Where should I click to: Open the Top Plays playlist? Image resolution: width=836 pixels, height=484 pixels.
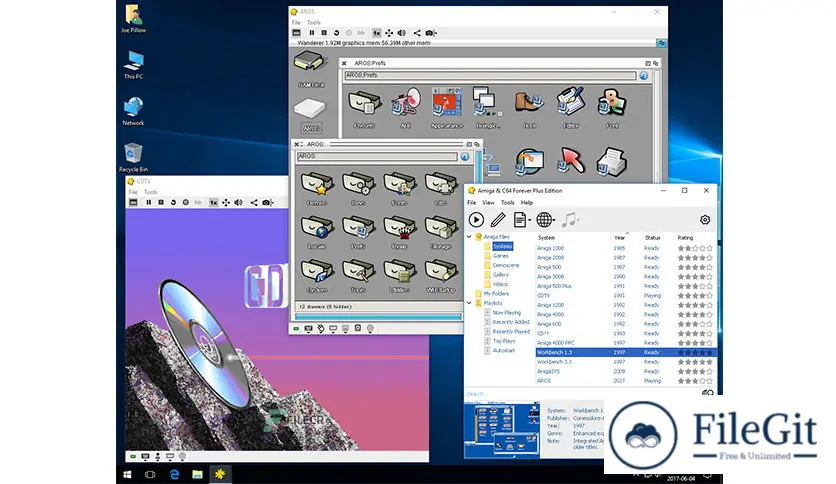[504, 341]
